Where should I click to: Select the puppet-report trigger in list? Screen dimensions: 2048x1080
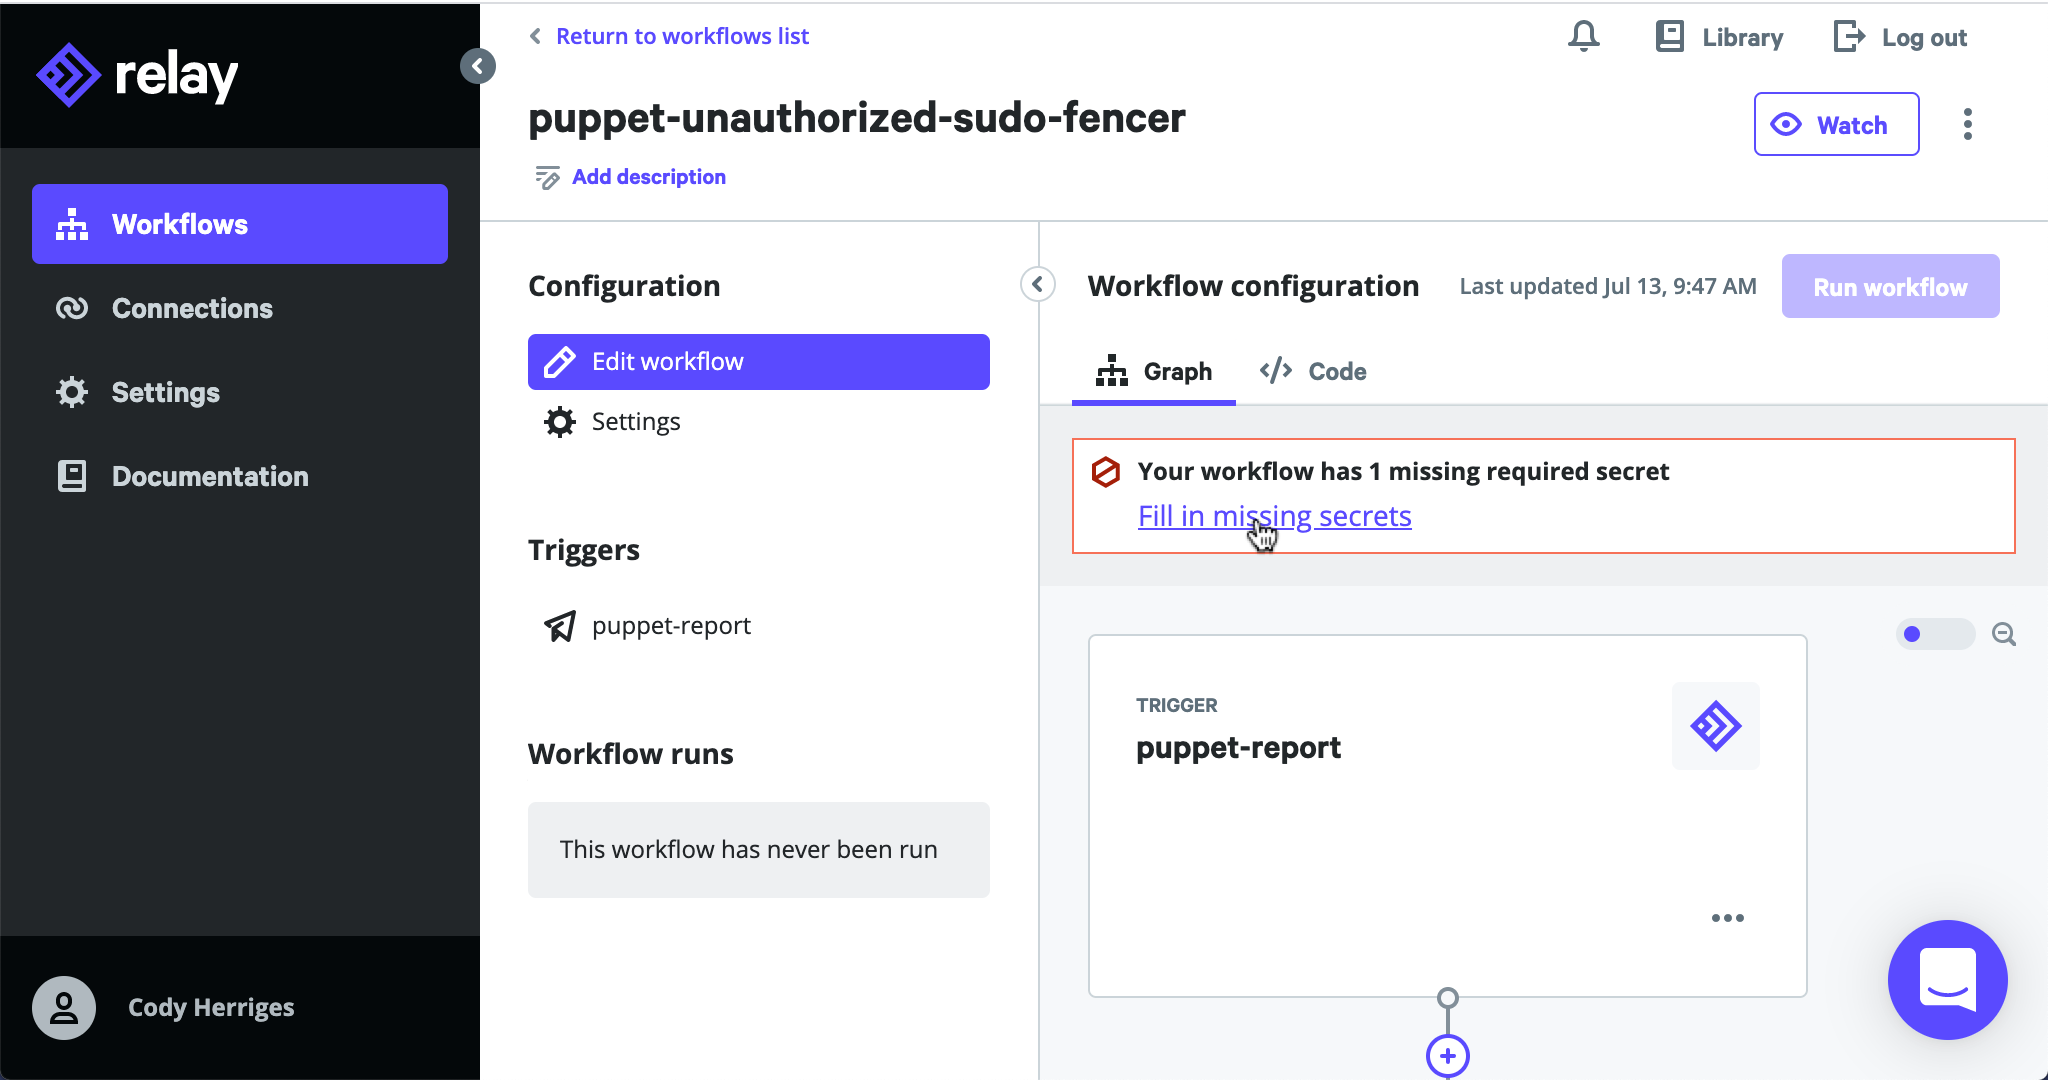[647, 626]
